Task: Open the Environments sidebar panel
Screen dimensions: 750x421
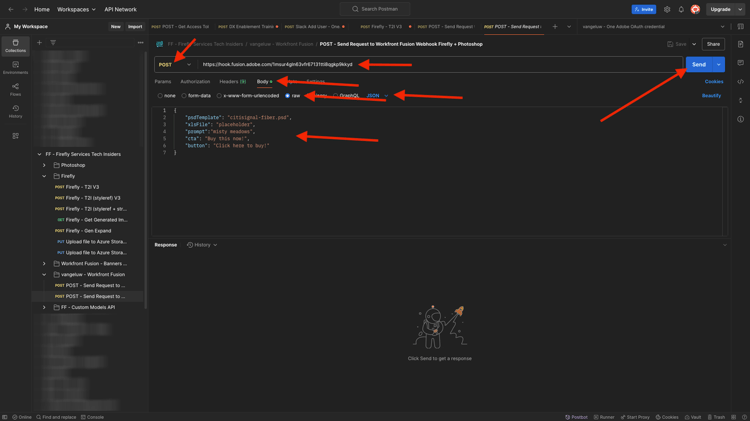Action: point(15,68)
